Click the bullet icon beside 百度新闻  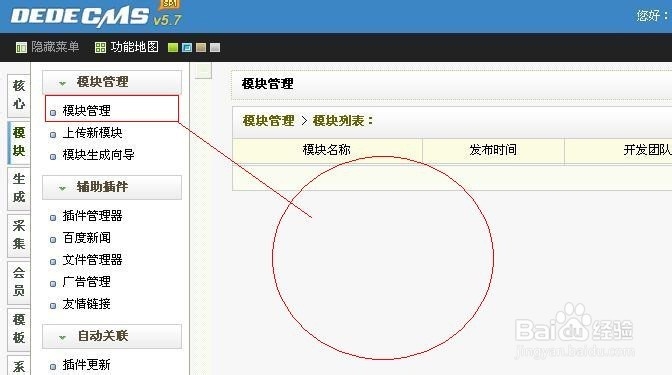[x=53, y=240]
